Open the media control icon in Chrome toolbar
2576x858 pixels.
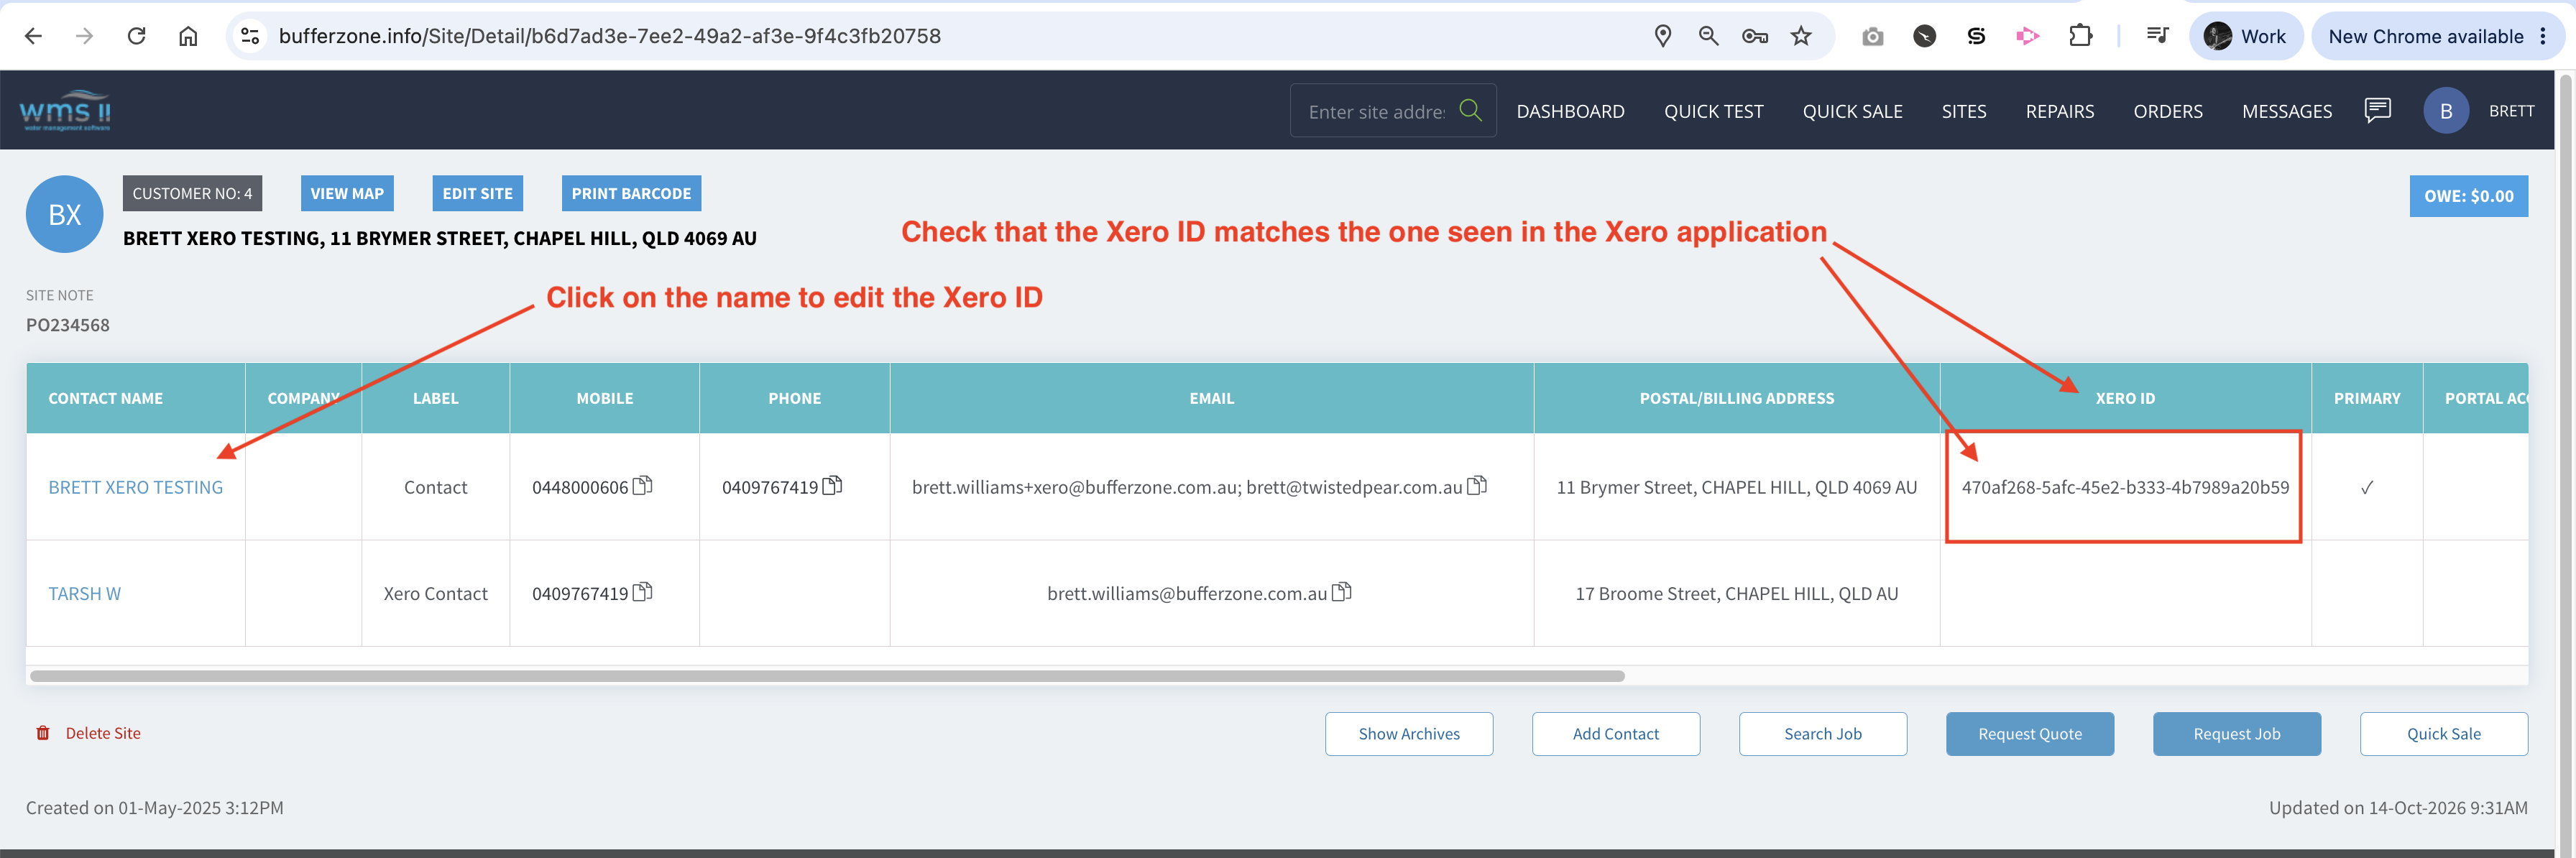2157,36
